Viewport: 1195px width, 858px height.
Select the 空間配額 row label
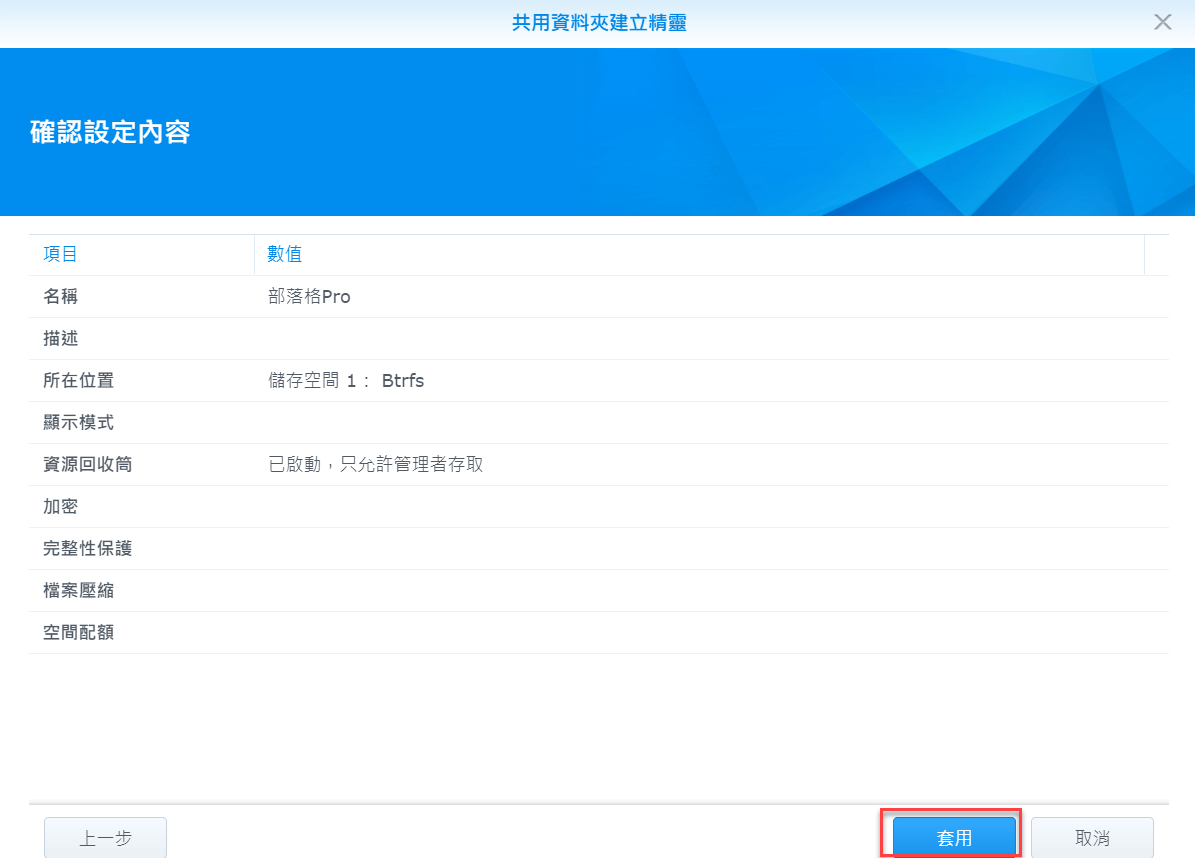(78, 632)
